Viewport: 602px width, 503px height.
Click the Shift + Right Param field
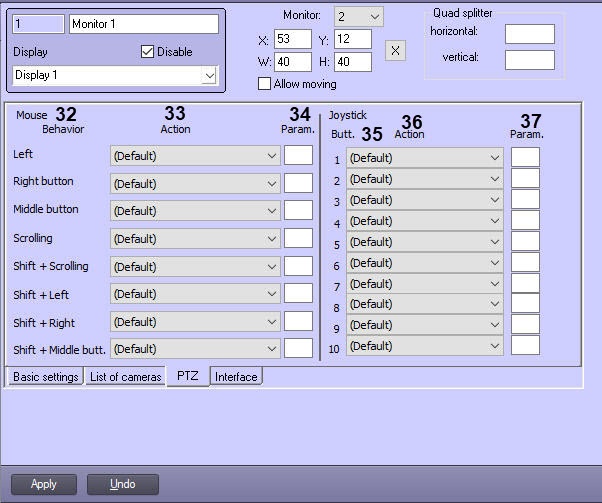tap(298, 321)
